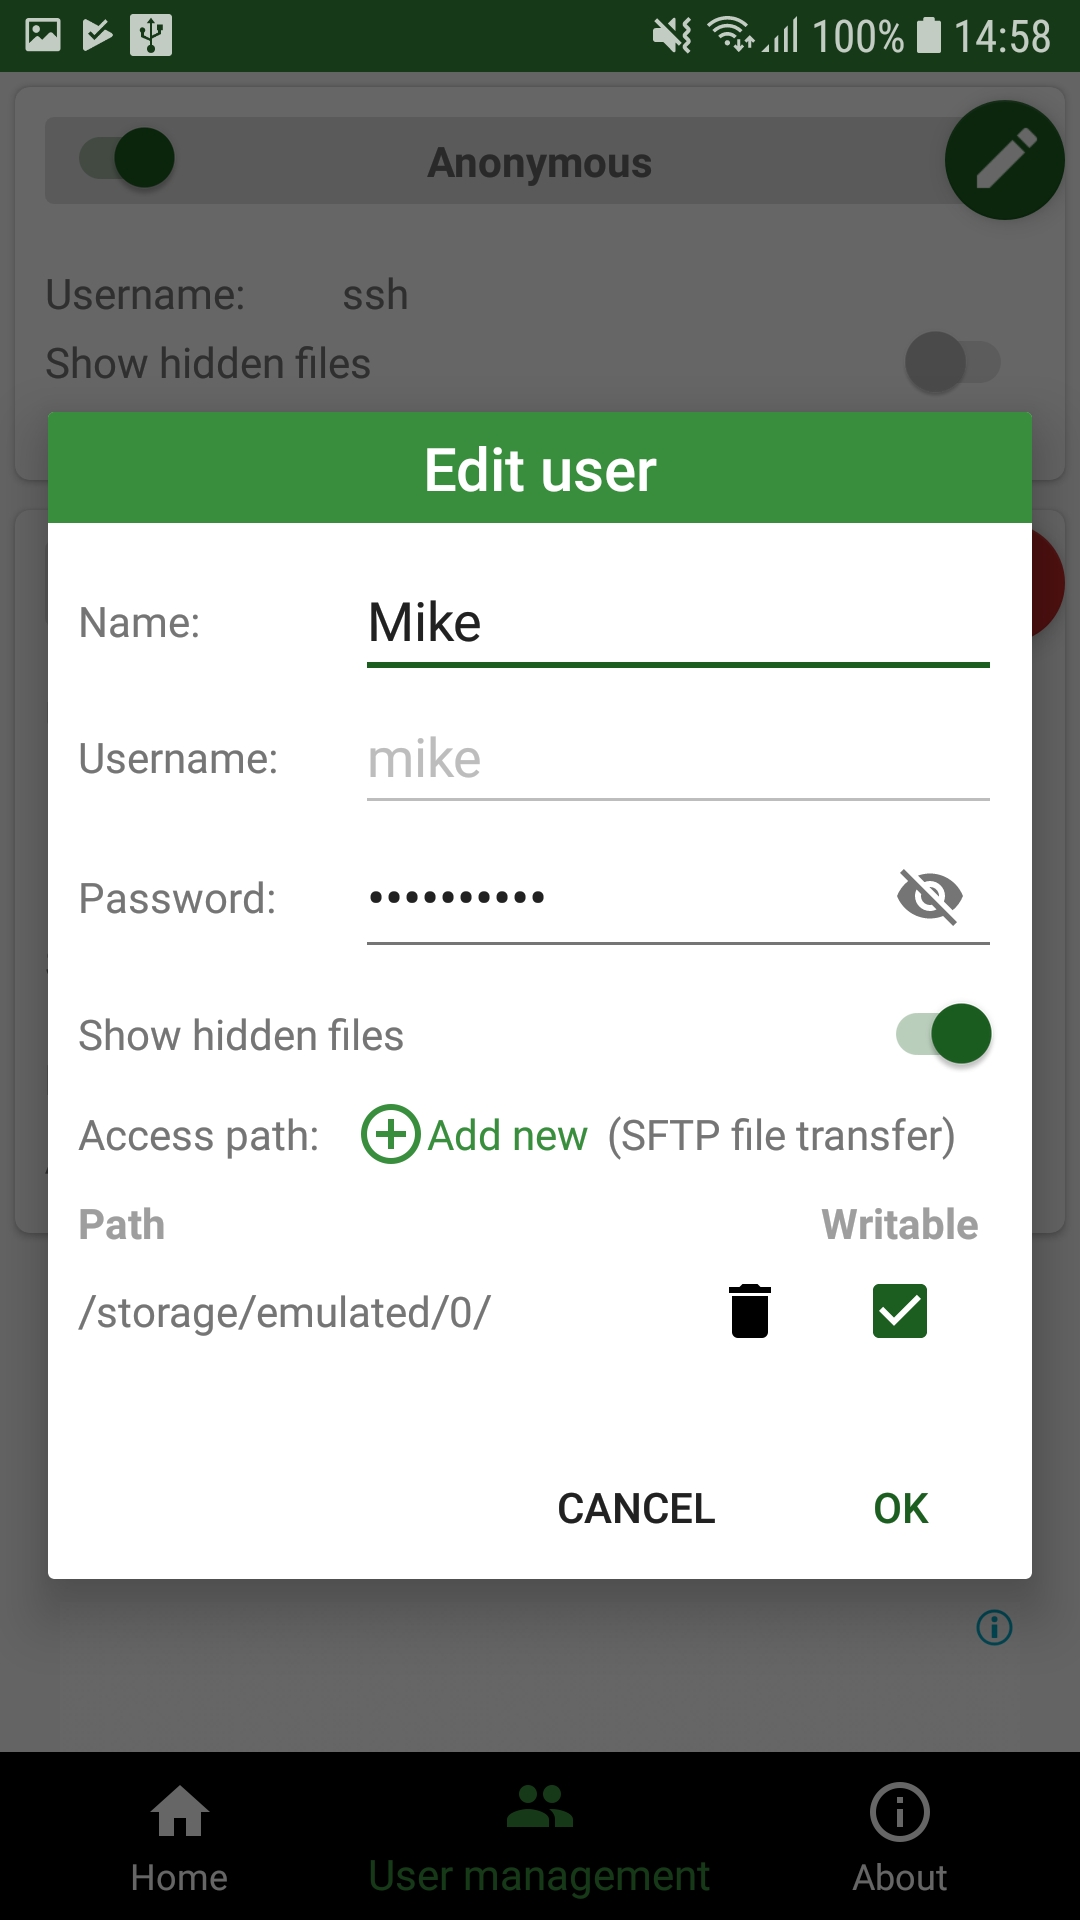Enable Show hidden files for ssh user
This screenshot has width=1080, height=1920.
click(x=952, y=362)
